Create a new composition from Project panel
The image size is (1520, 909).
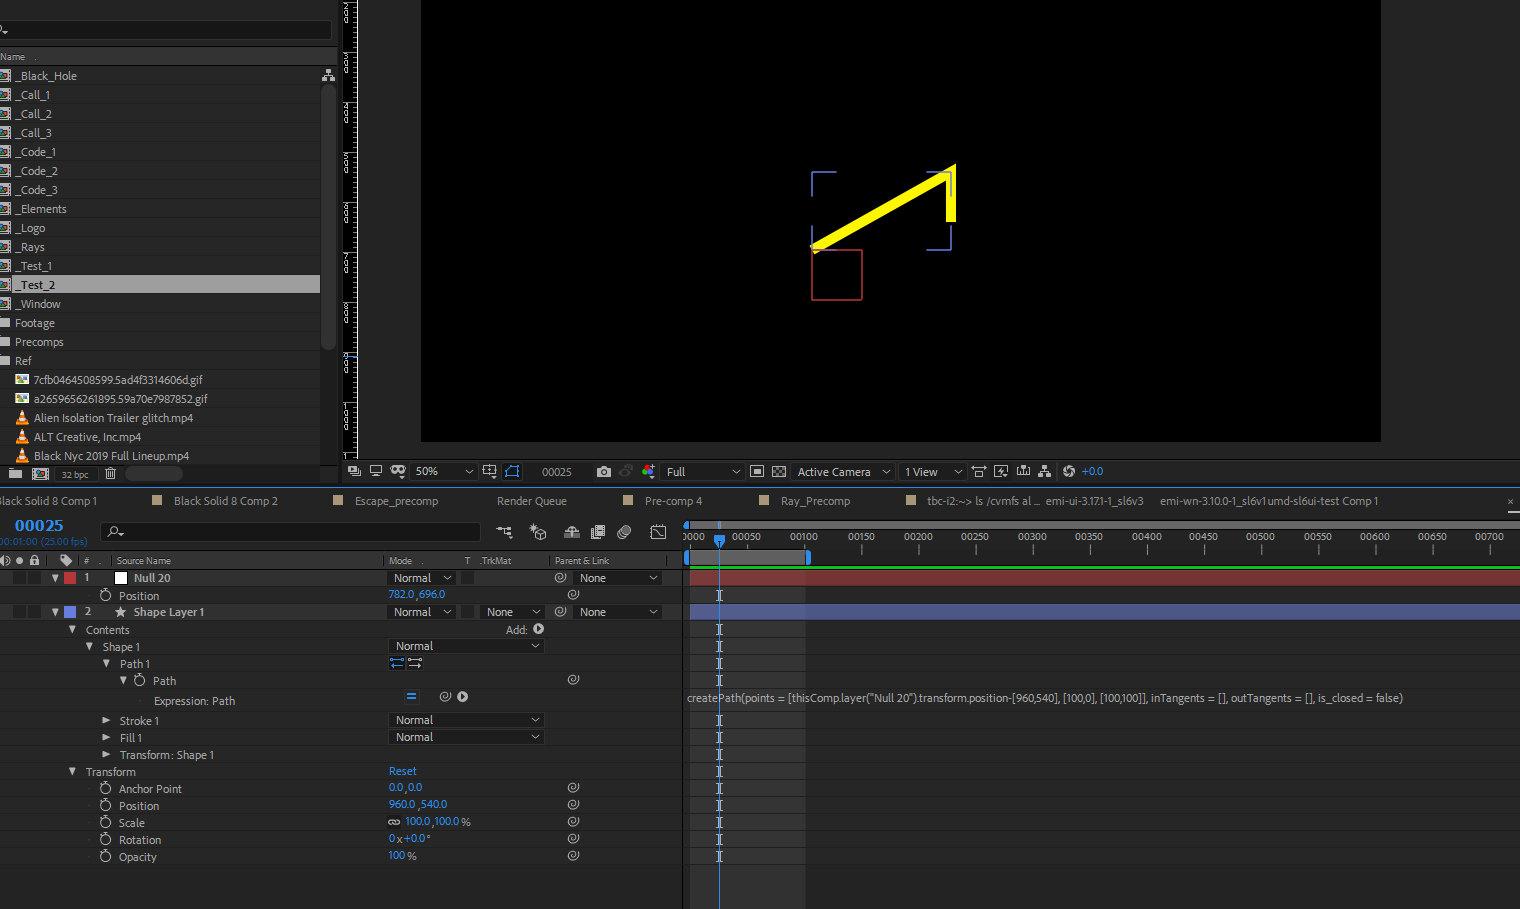(40, 474)
